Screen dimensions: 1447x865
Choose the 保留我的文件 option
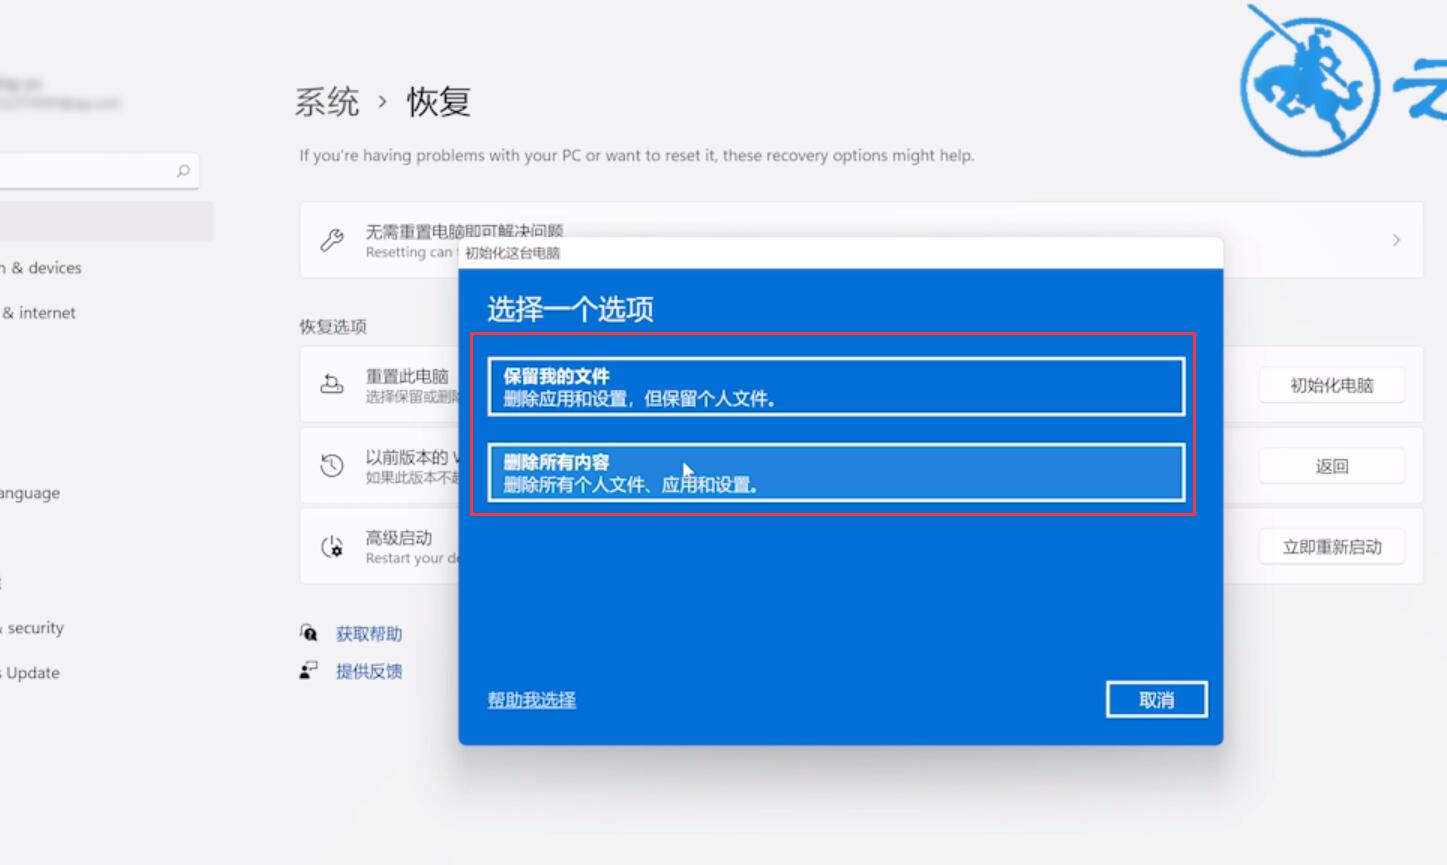point(836,386)
